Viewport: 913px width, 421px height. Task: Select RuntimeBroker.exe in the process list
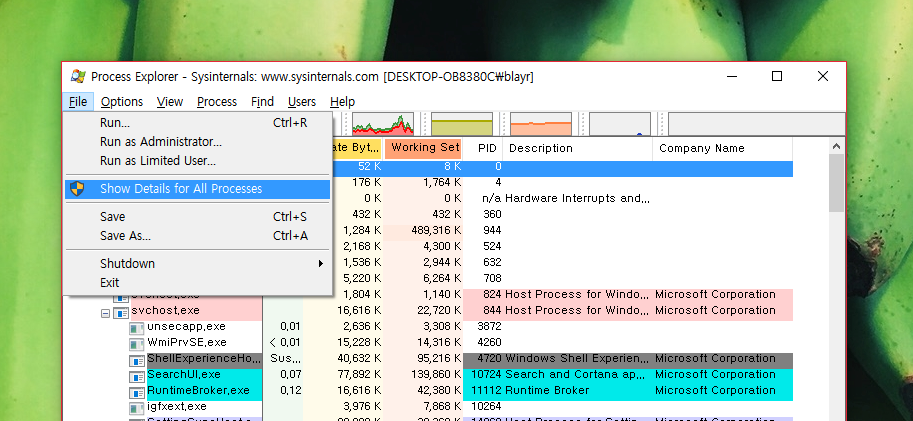point(198,390)
